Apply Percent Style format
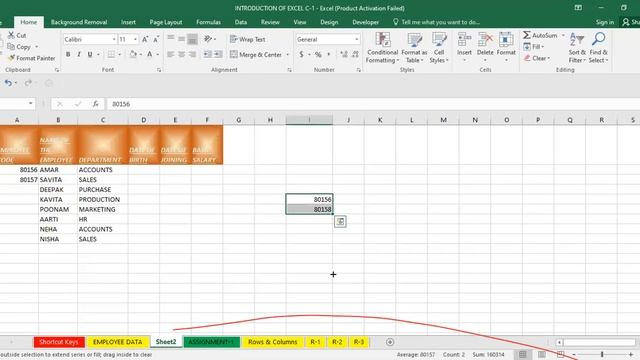The image size is (640, 360). (x=318, y=54)
